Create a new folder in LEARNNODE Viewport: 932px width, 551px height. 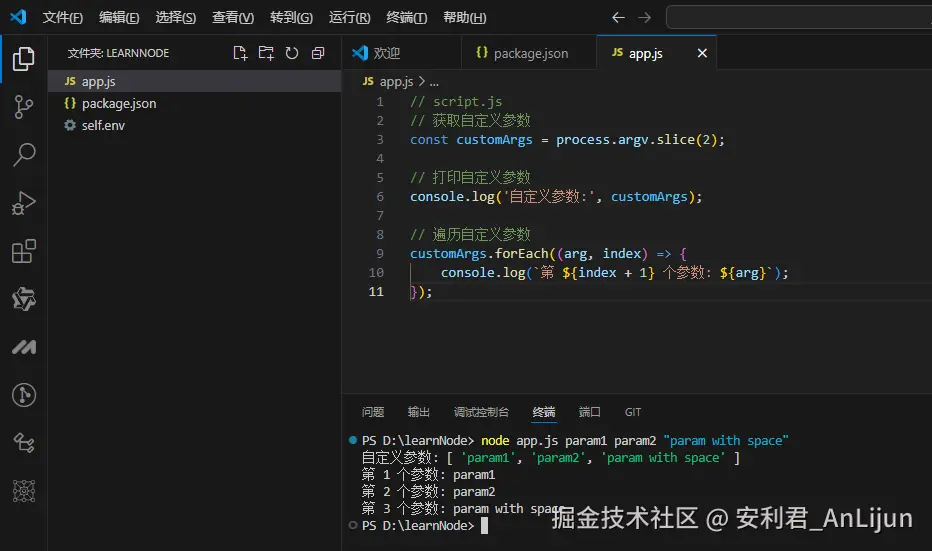tap(266, 53)
